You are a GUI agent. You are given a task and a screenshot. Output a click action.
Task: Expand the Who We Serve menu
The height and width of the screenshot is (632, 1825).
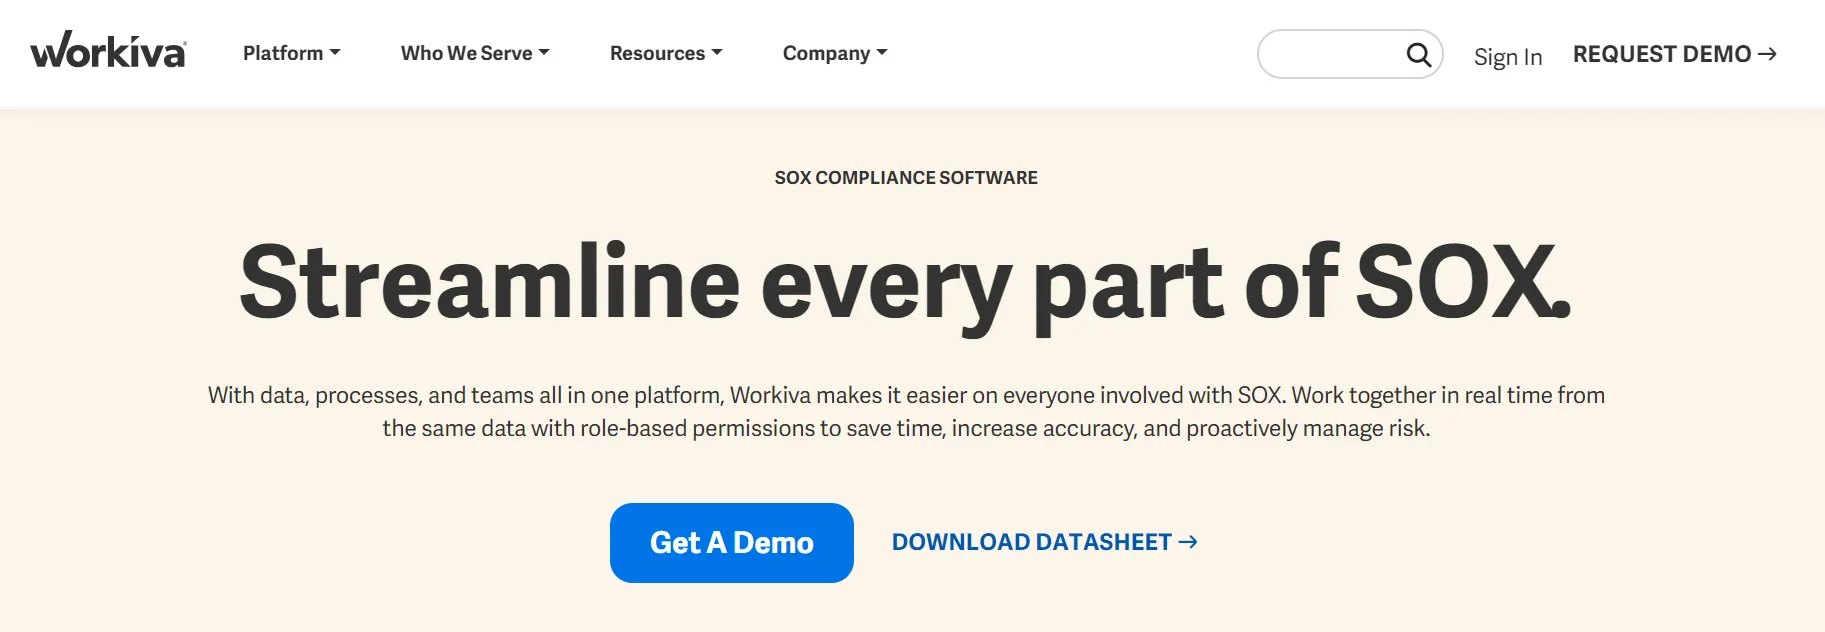point(475,53)
